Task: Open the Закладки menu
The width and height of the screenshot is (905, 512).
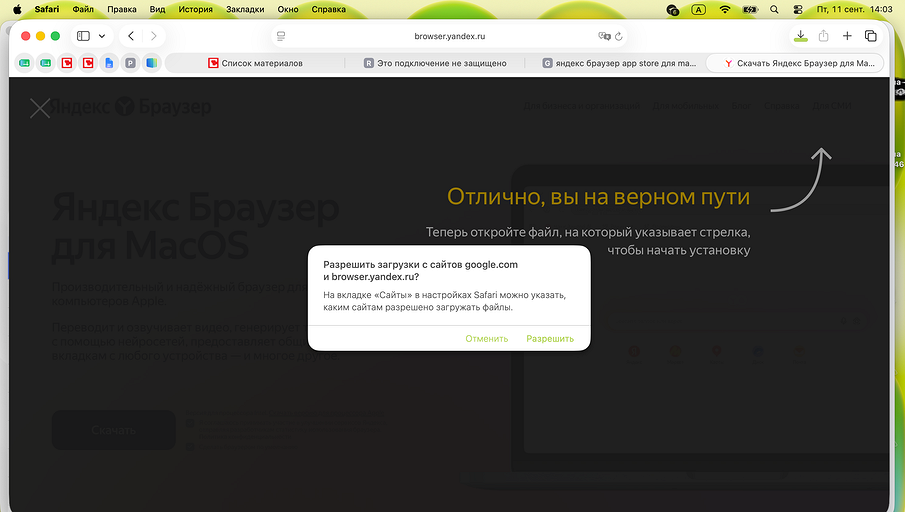Action: [x=245, y=9]
